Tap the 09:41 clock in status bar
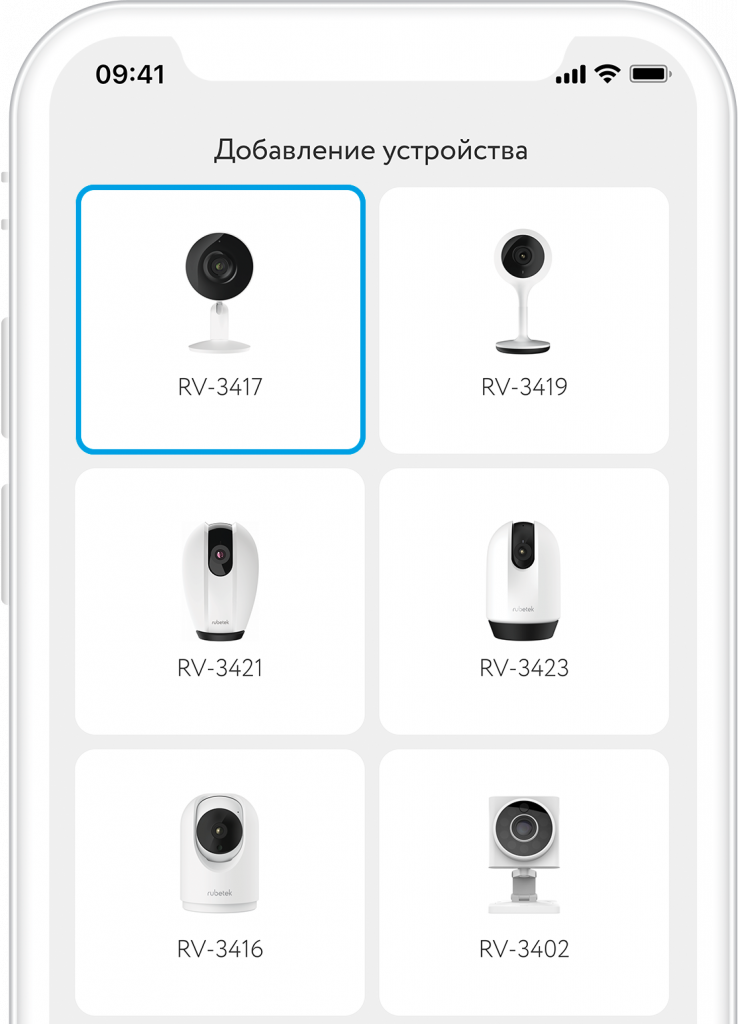 coord(130,74)
